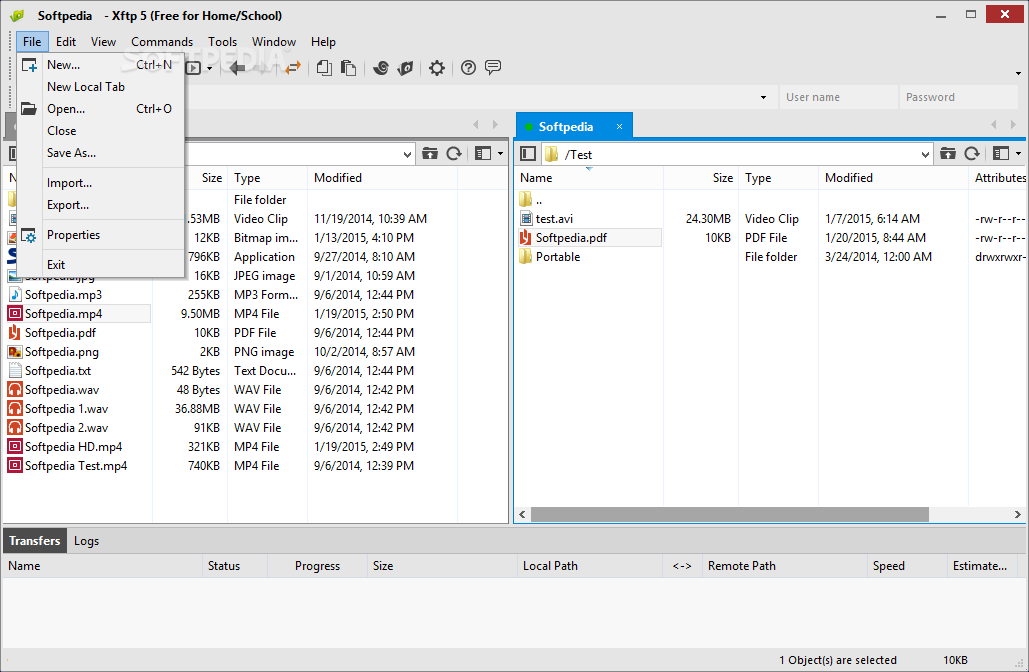Image resolution: width=1029 pixels, height=672 pixels.
Task: Click the Paste toolbar icon
Action: 348,68
